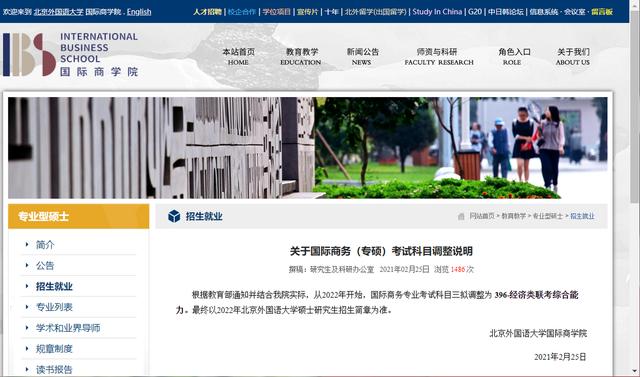Open the 北京外国语大学 link in top bar
This screenshot has width=640, height=377.
point(58,12)
